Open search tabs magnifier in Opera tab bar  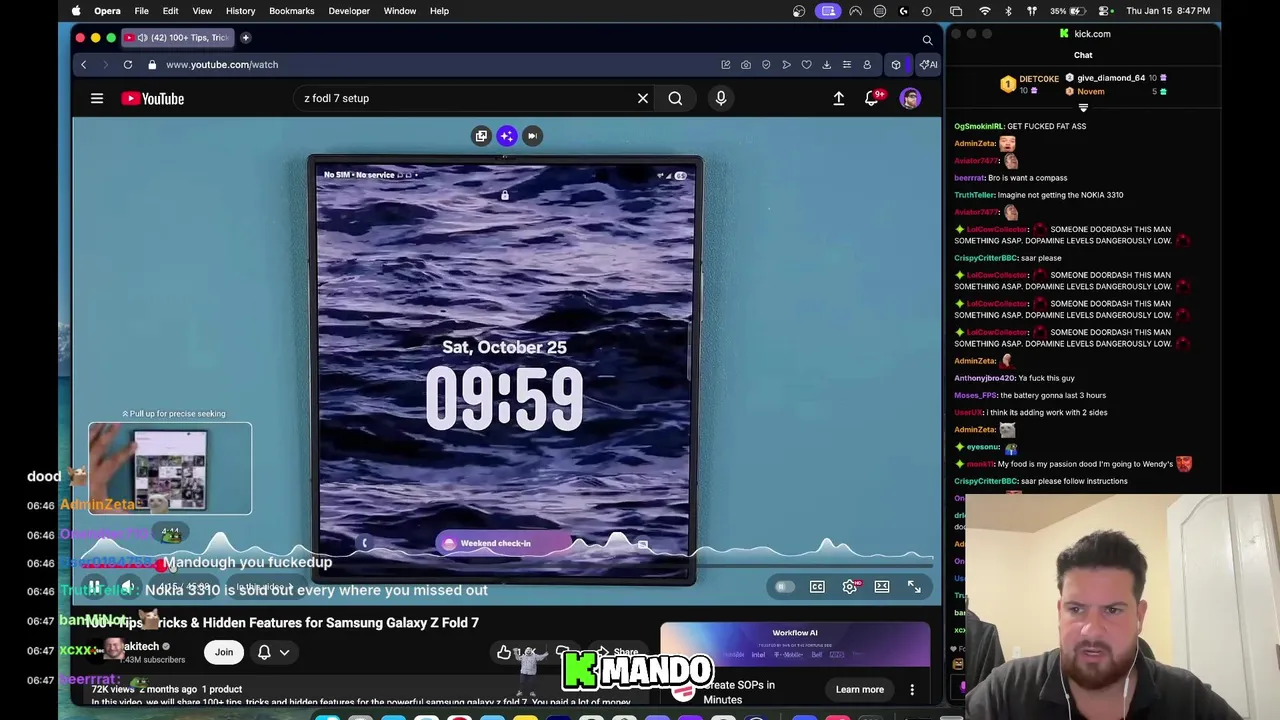click(927, 40)
